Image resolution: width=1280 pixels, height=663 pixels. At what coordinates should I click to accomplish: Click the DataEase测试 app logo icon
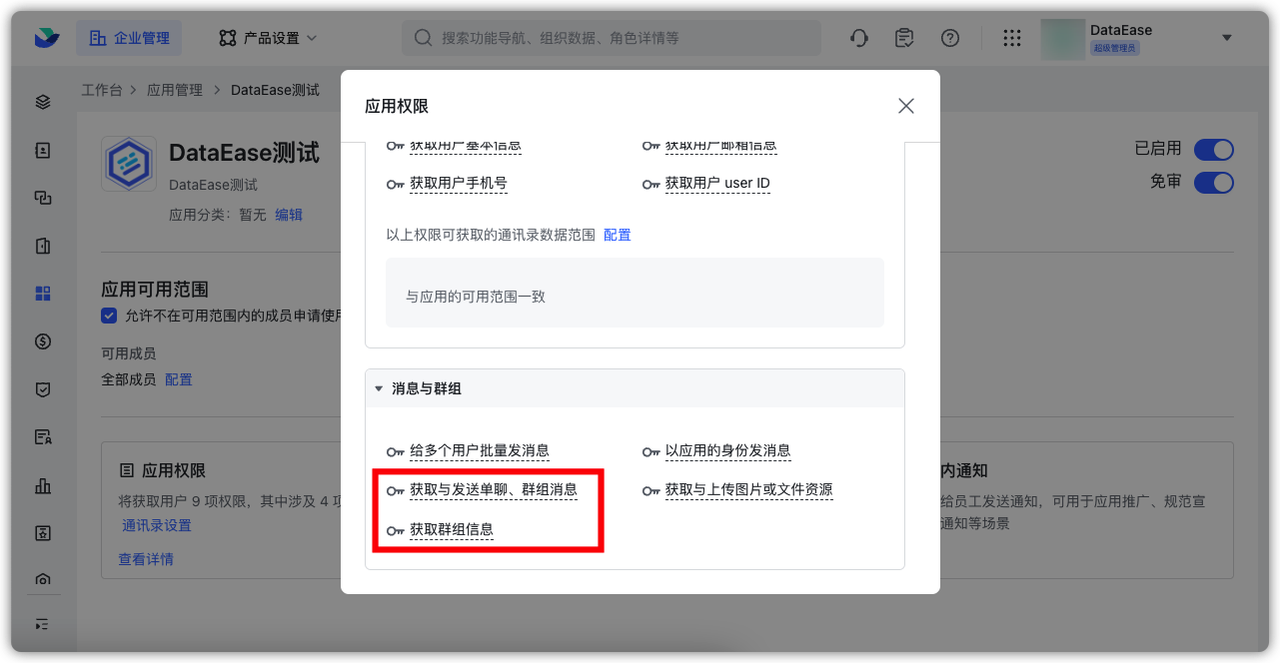click(128, 164)
